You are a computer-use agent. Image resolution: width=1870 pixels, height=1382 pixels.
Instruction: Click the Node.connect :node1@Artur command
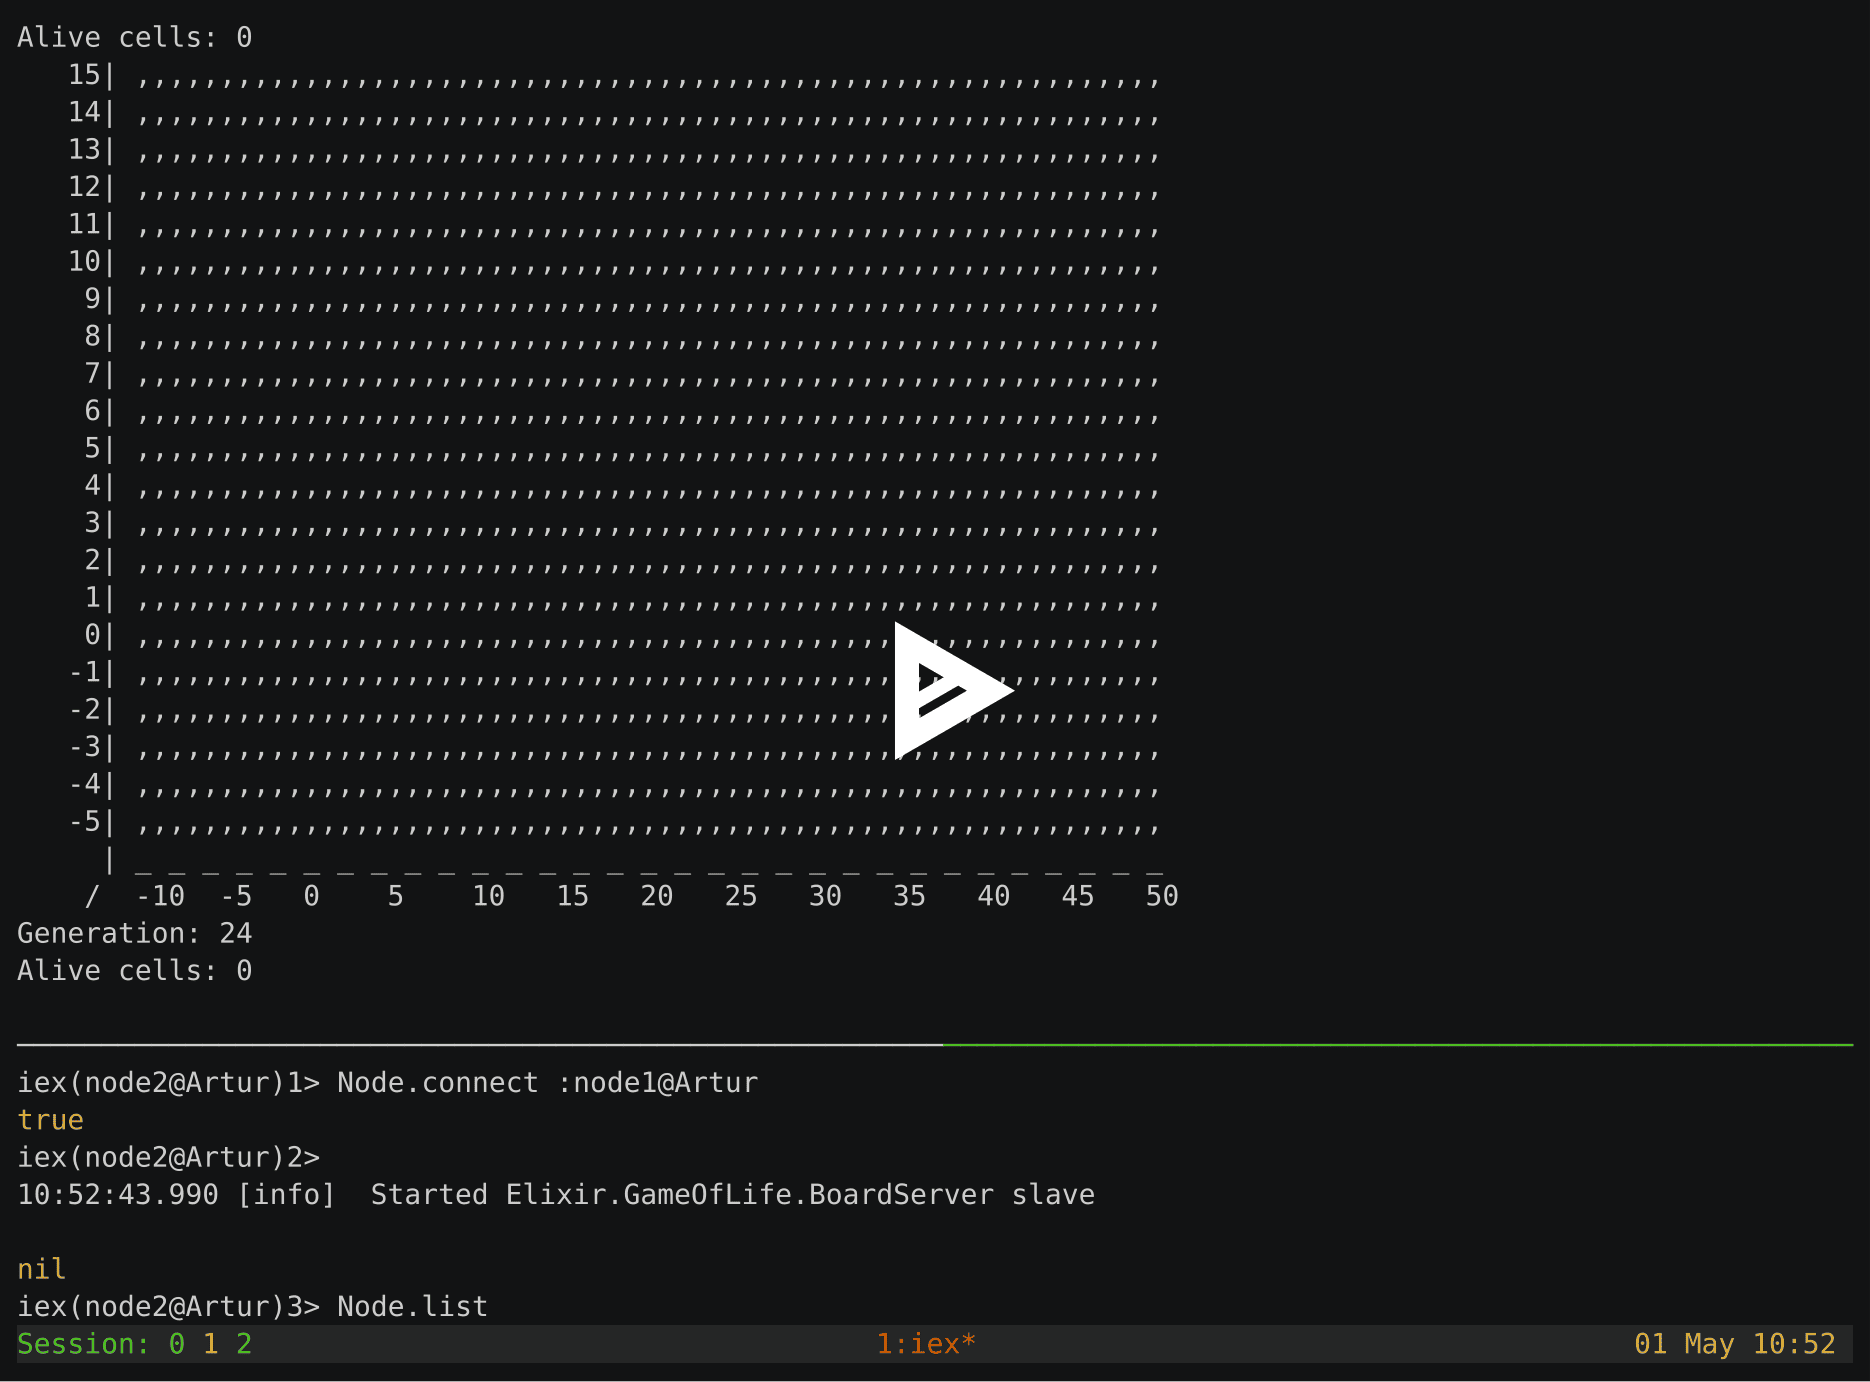pyautogui.click(x=547, y=1082)
